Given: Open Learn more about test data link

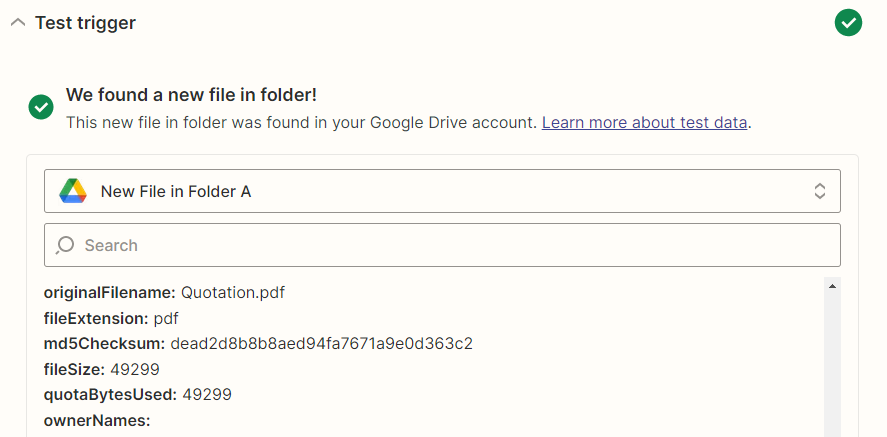Looking at the screenshot, I should (644, 122).
